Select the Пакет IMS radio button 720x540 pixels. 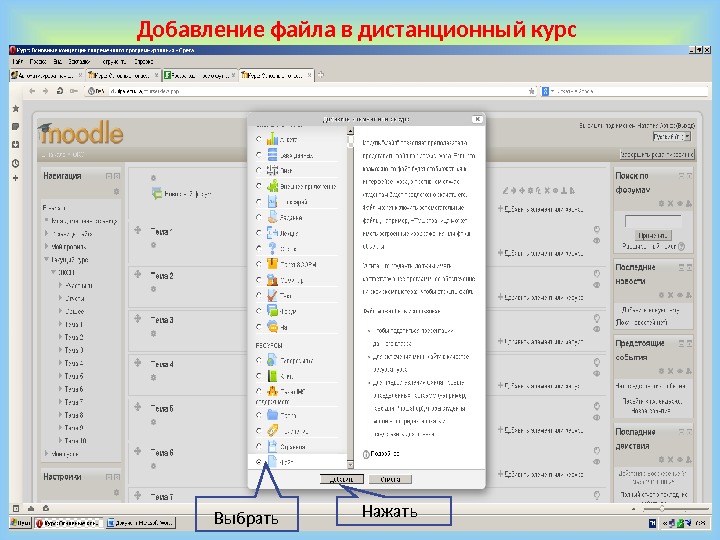[x=259, y=391]
